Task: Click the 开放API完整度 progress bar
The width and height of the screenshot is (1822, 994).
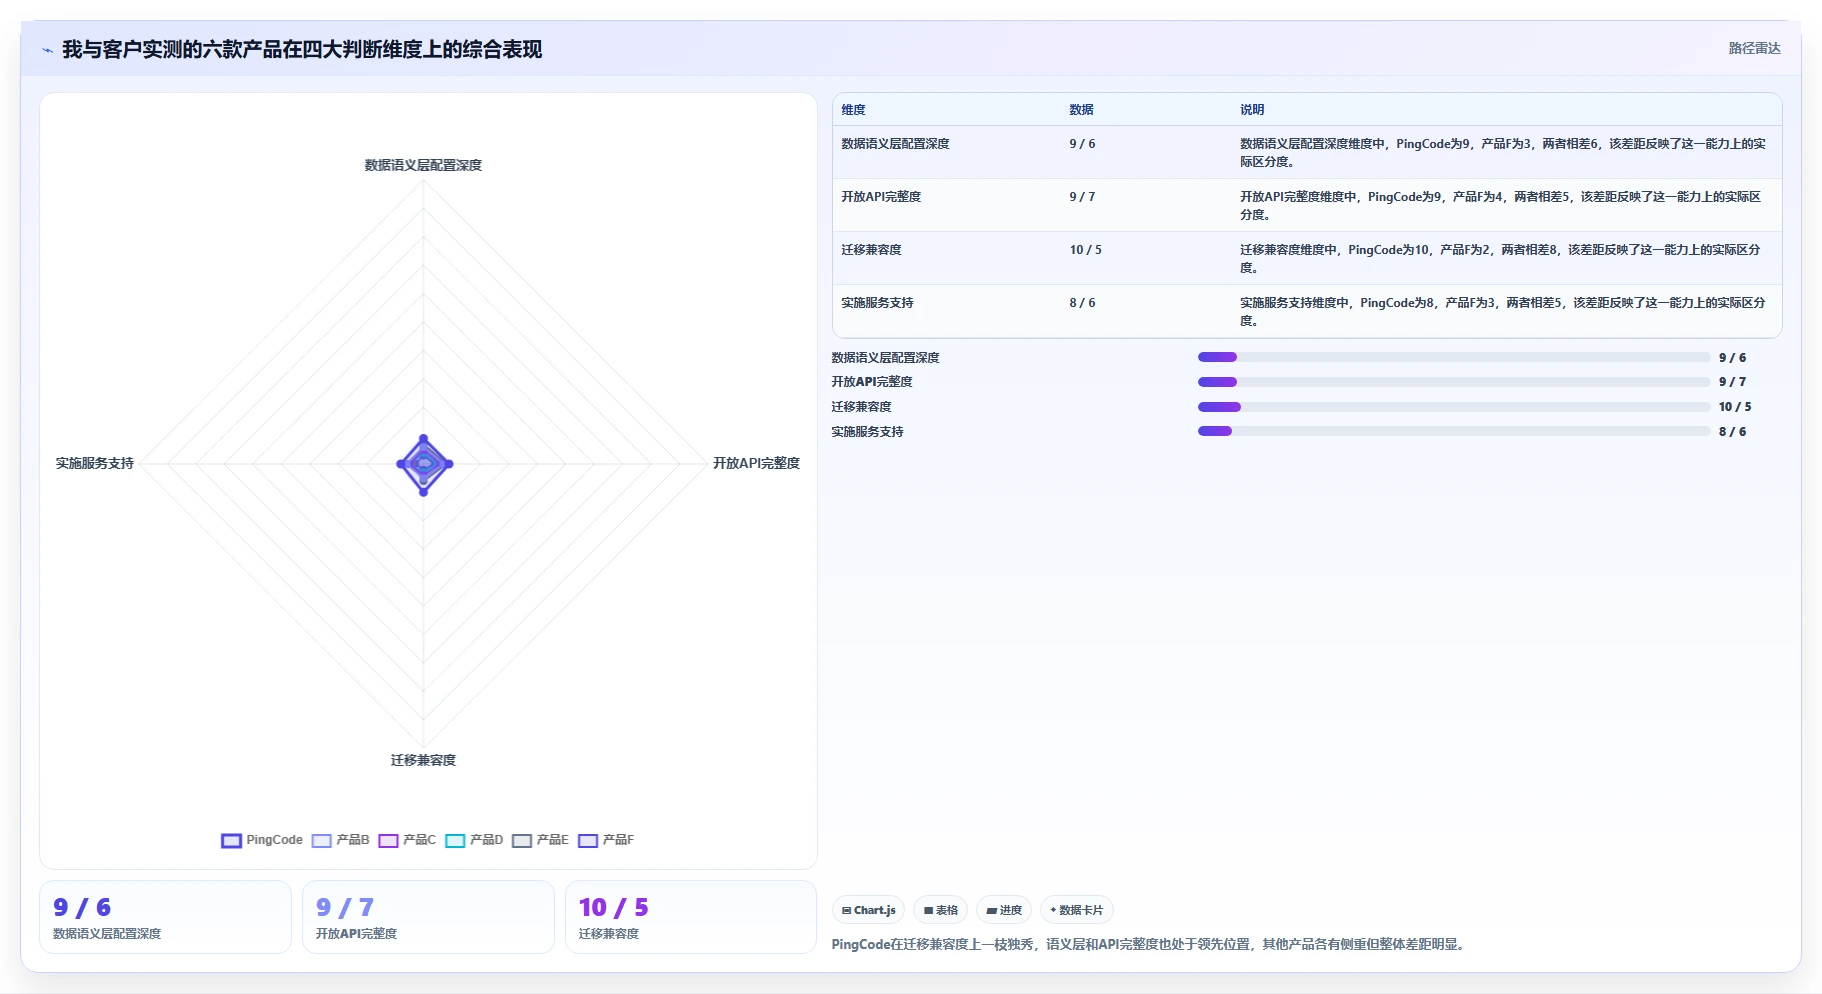Action: pos(1454,382)
